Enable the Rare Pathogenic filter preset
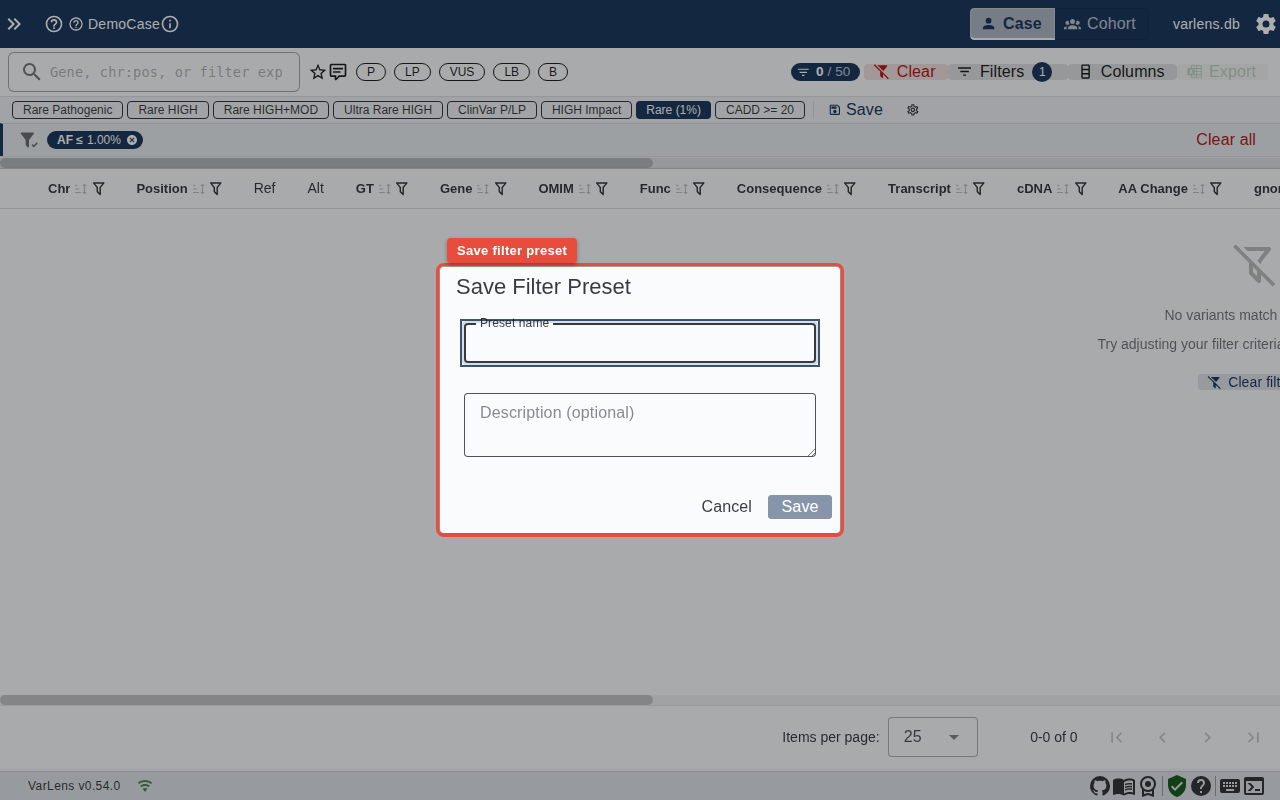The image size is (1280, 800). click(x=66, y=109)
